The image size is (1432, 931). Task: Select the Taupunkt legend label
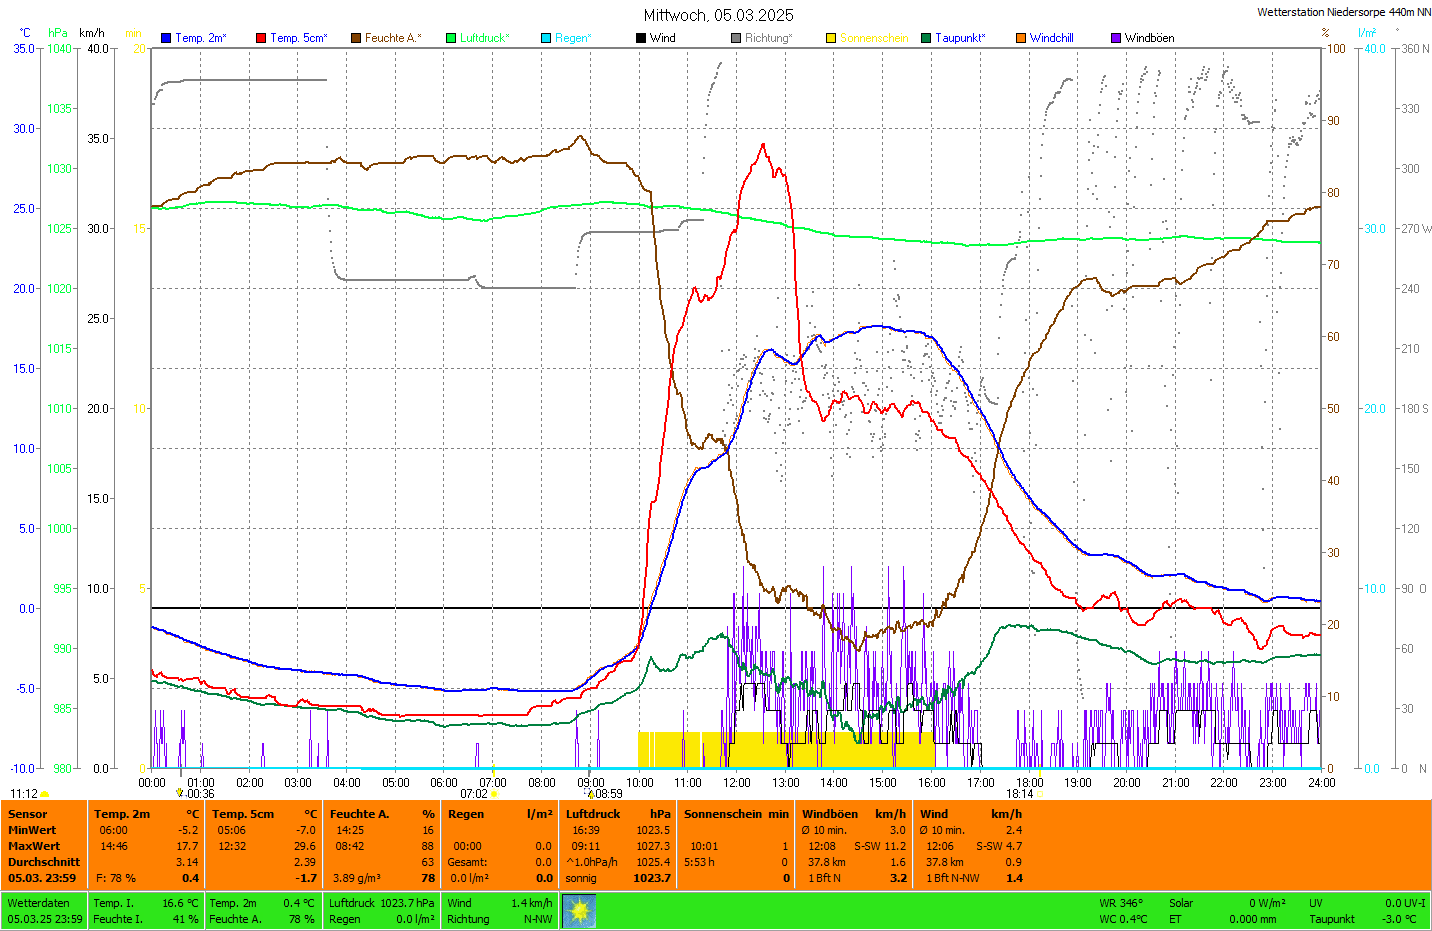coord(959,38)
